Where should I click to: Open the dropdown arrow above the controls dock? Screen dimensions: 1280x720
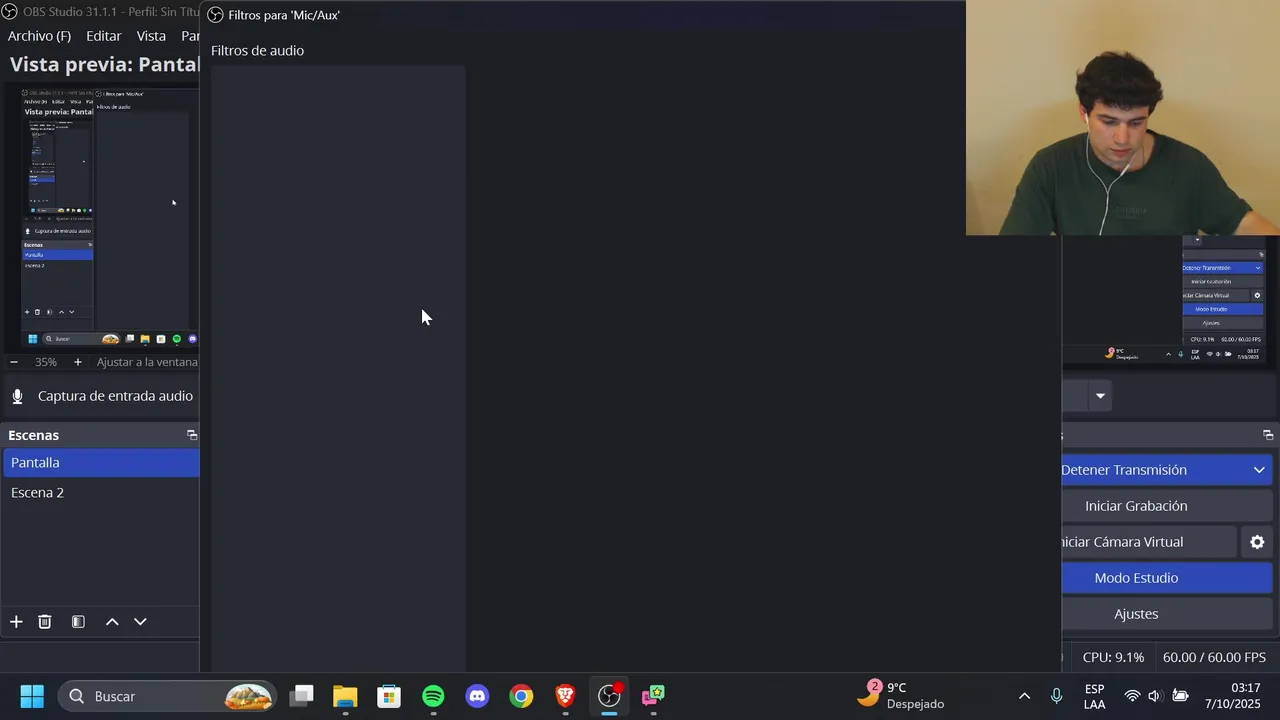point(1100,396)
